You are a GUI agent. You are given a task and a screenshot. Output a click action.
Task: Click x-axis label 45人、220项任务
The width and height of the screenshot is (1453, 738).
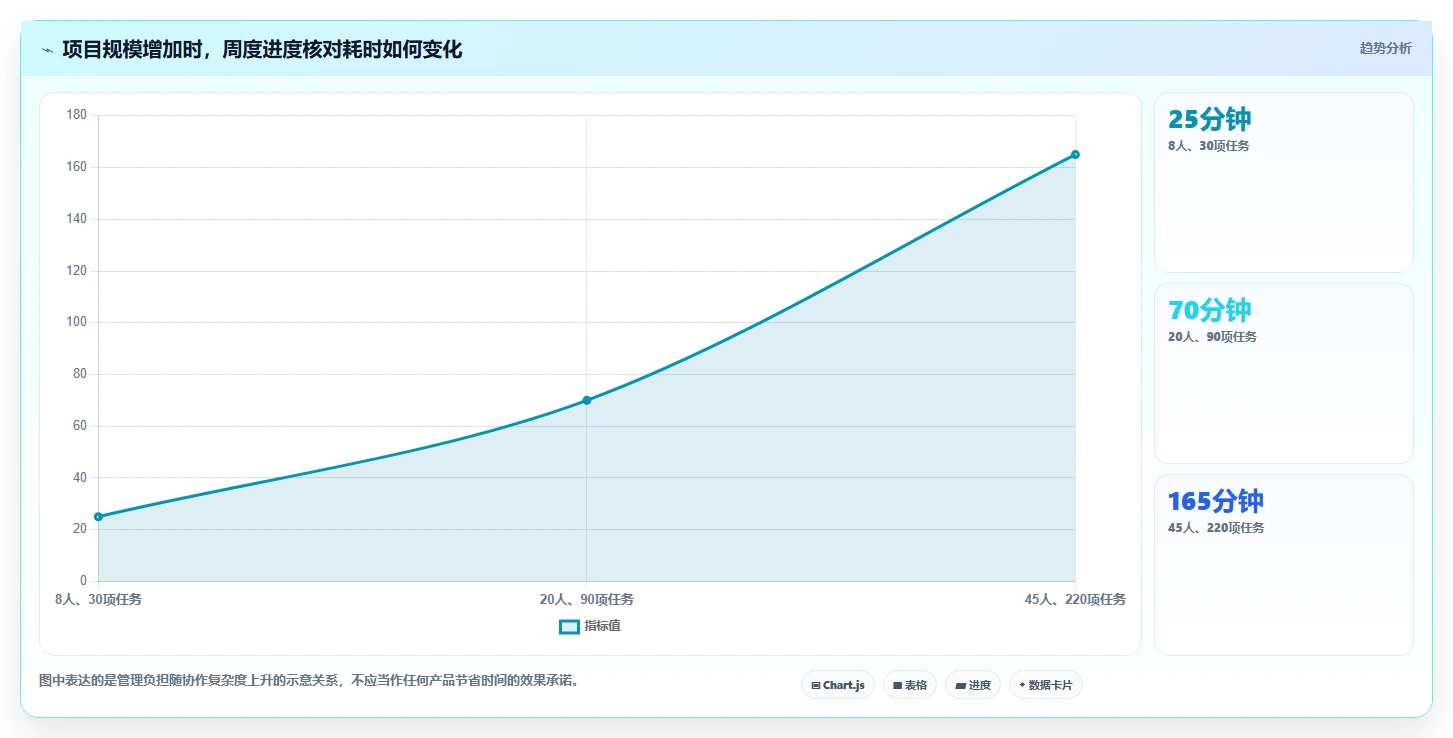pos(1075,600)
